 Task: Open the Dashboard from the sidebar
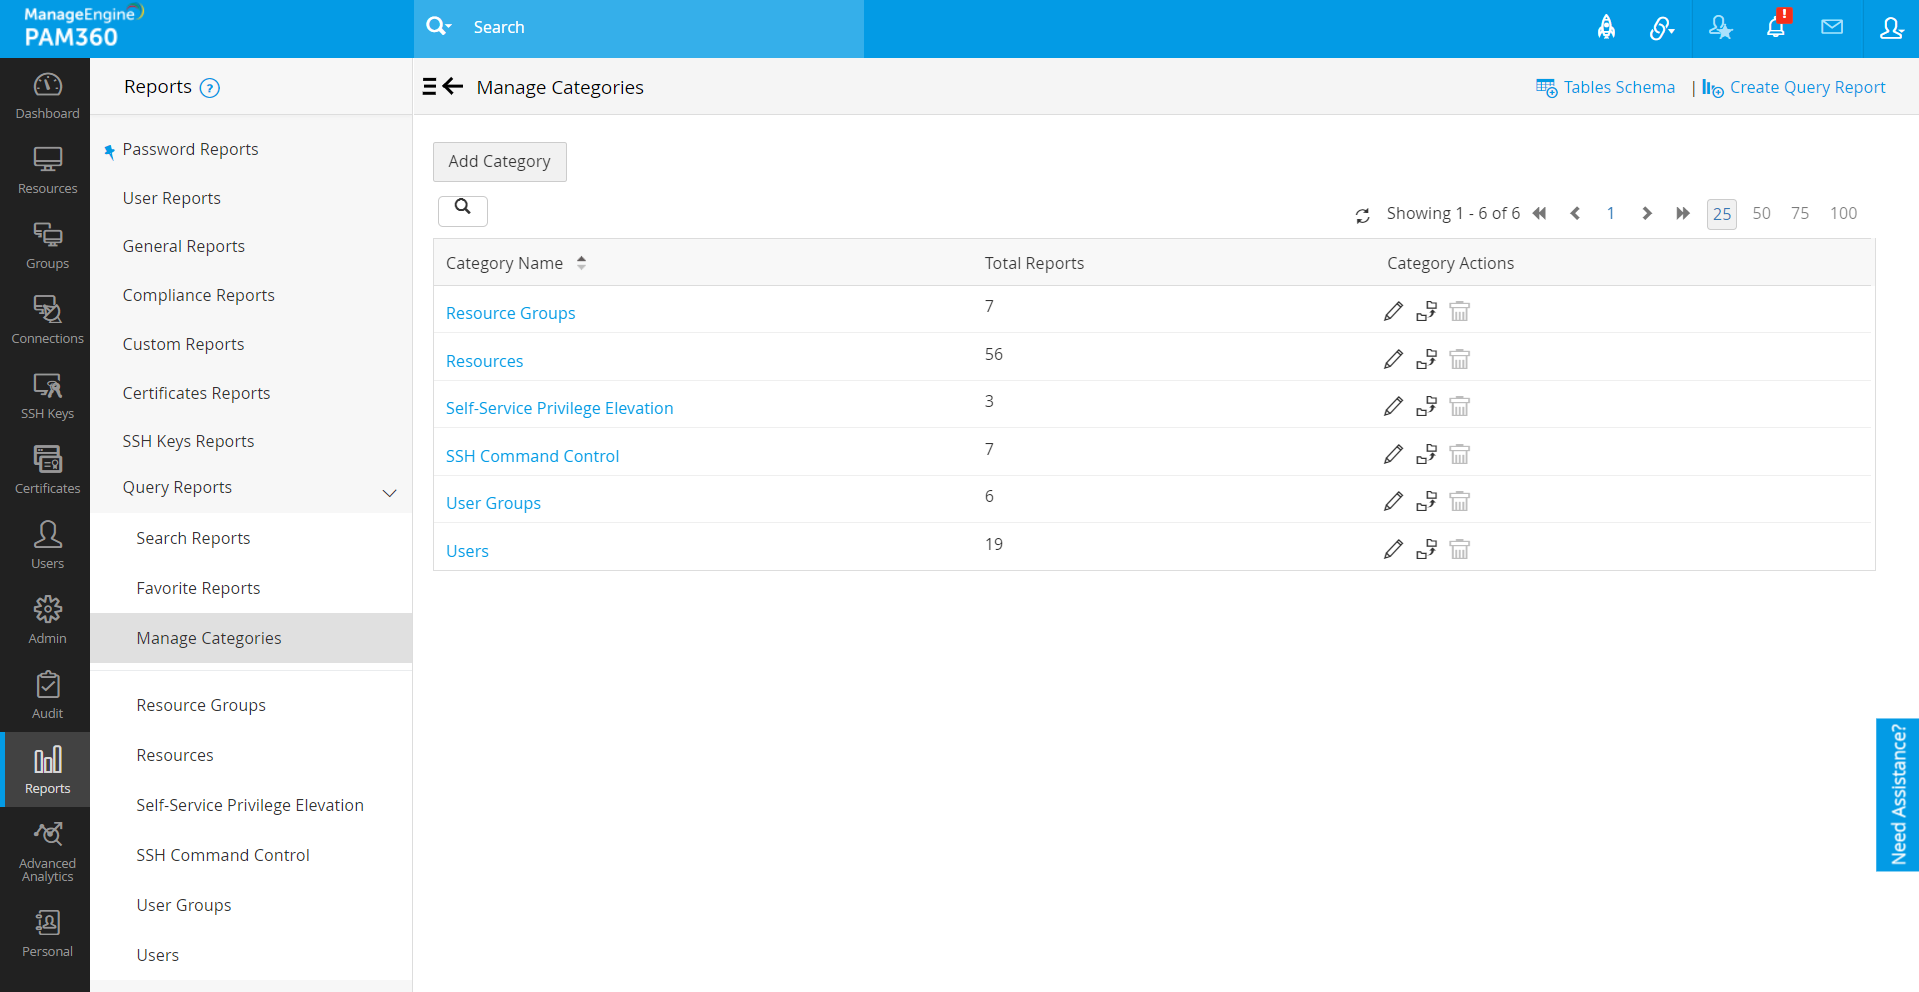pos(47,96)
